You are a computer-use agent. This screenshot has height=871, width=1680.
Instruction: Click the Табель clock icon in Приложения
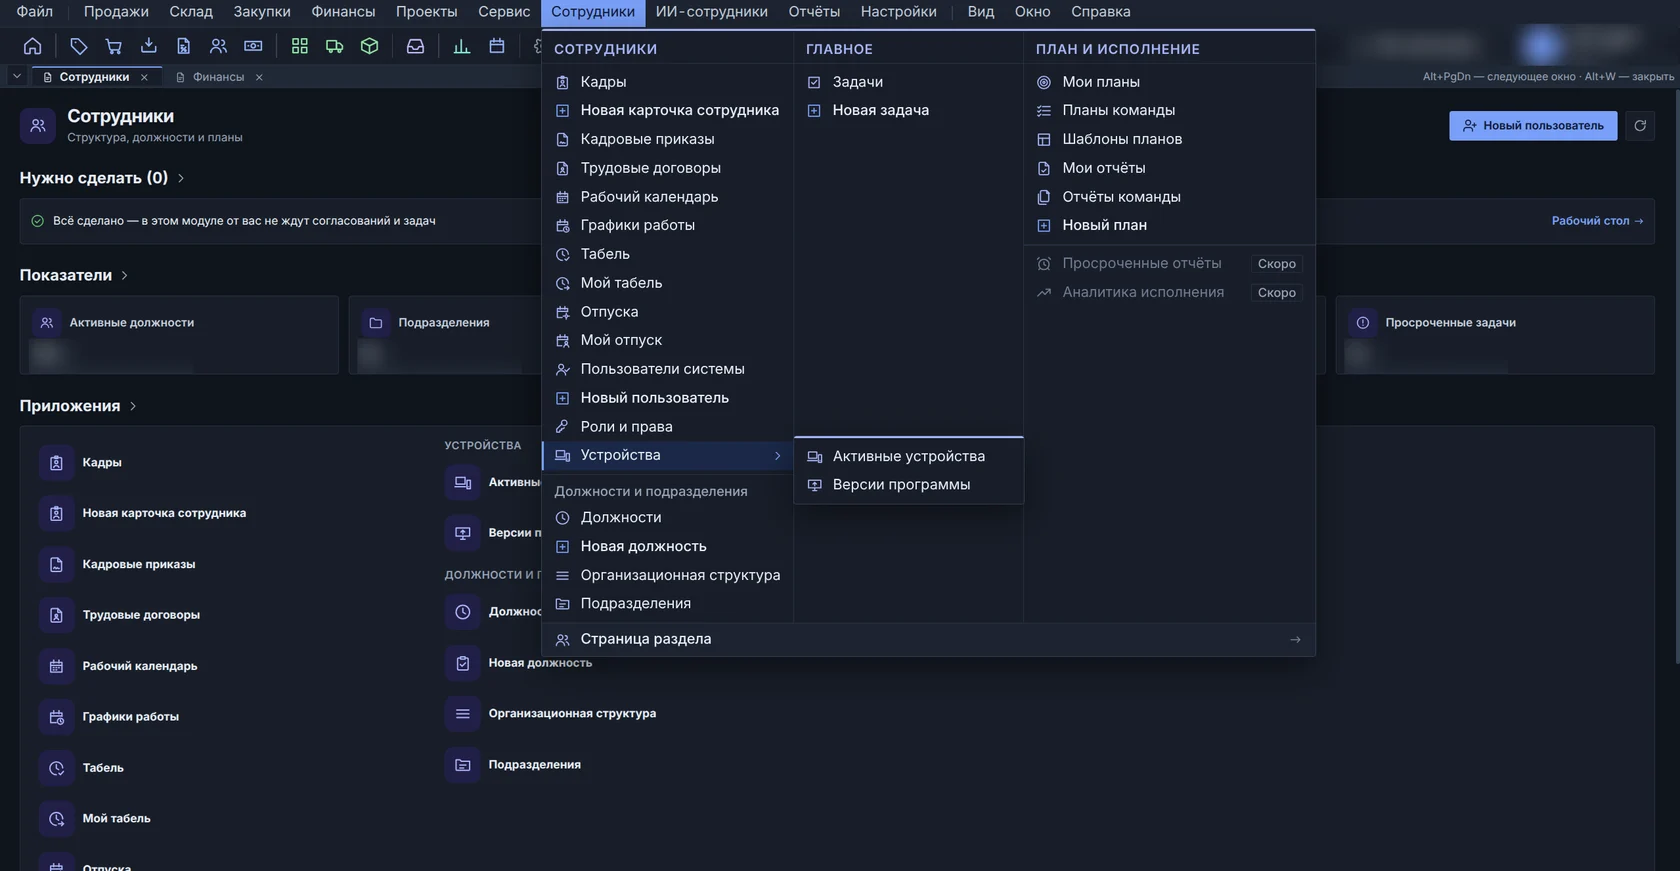[x=56, y=768]
